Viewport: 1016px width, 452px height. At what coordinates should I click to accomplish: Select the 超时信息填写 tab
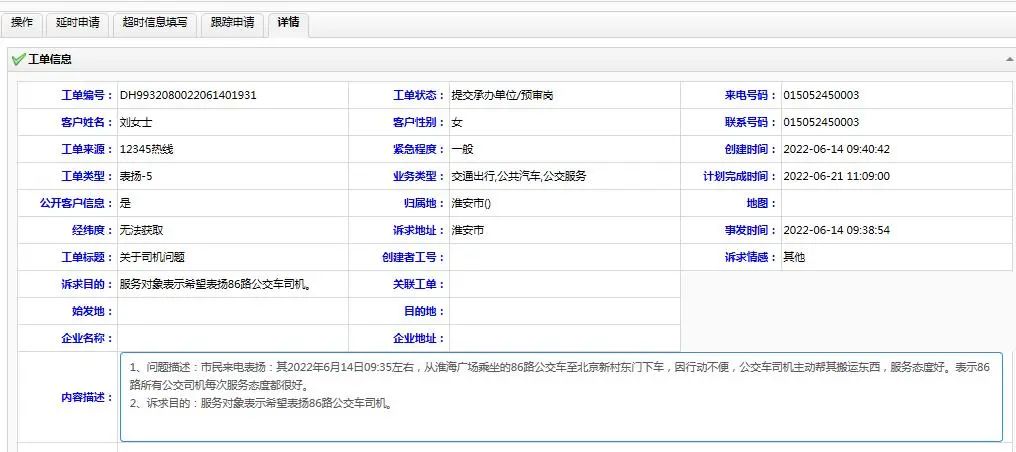[x=154, y=22]
